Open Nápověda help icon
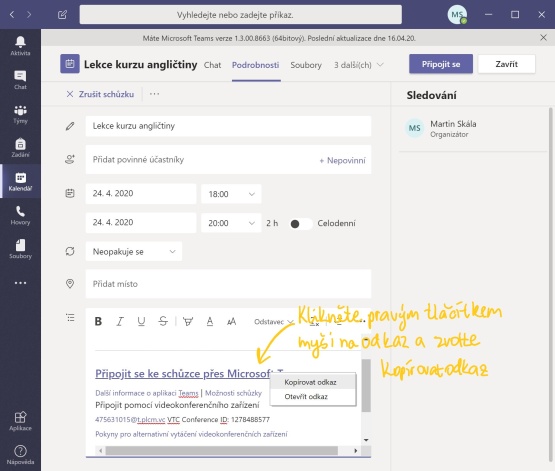The height and width of the screenshot is (471, 555). [20, 455]
